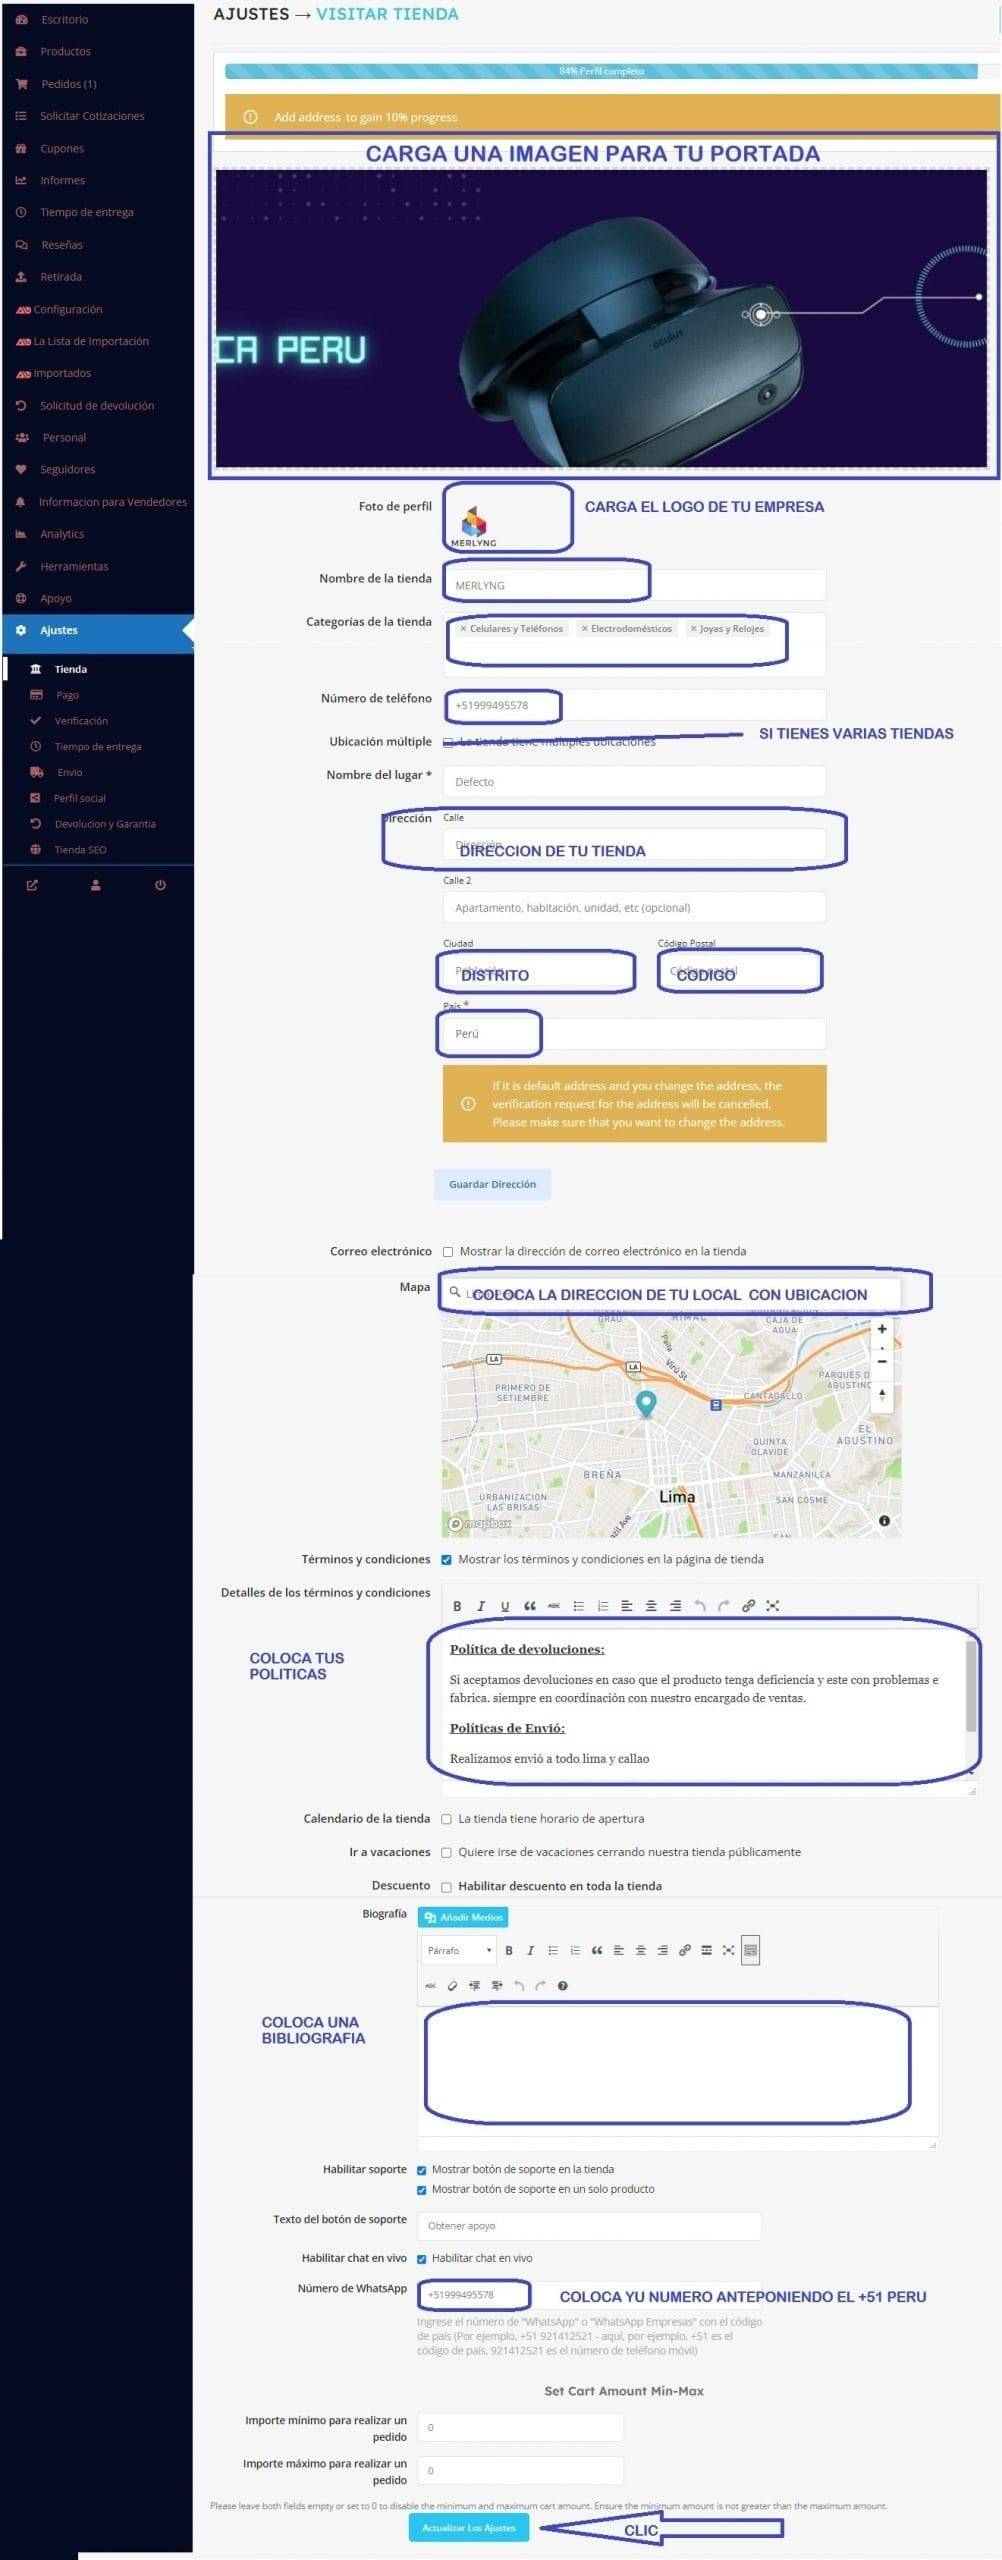
Task: Enable store-wide discount checkbox
Action: pyautogui.click(x=447, y=1887)
